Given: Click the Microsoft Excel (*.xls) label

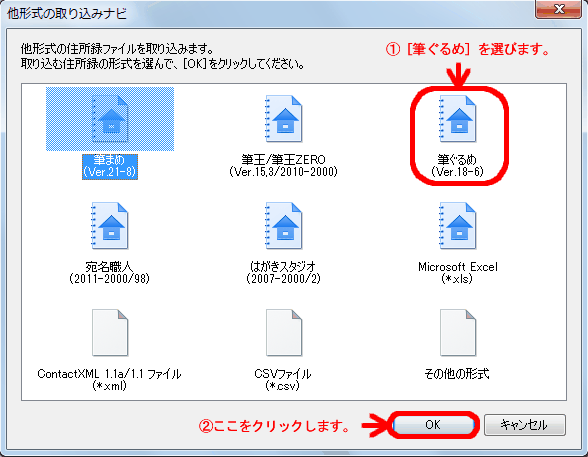Looking at the screenshot, I should coord(458,273).
